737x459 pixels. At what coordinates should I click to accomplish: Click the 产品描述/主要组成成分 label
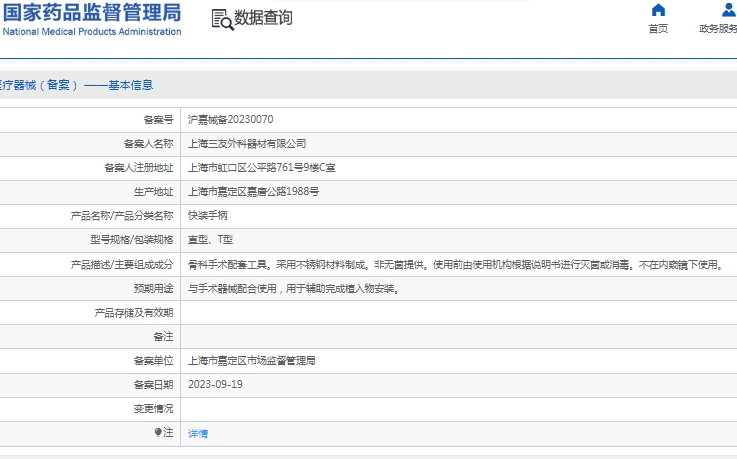[x=122, y=265]
